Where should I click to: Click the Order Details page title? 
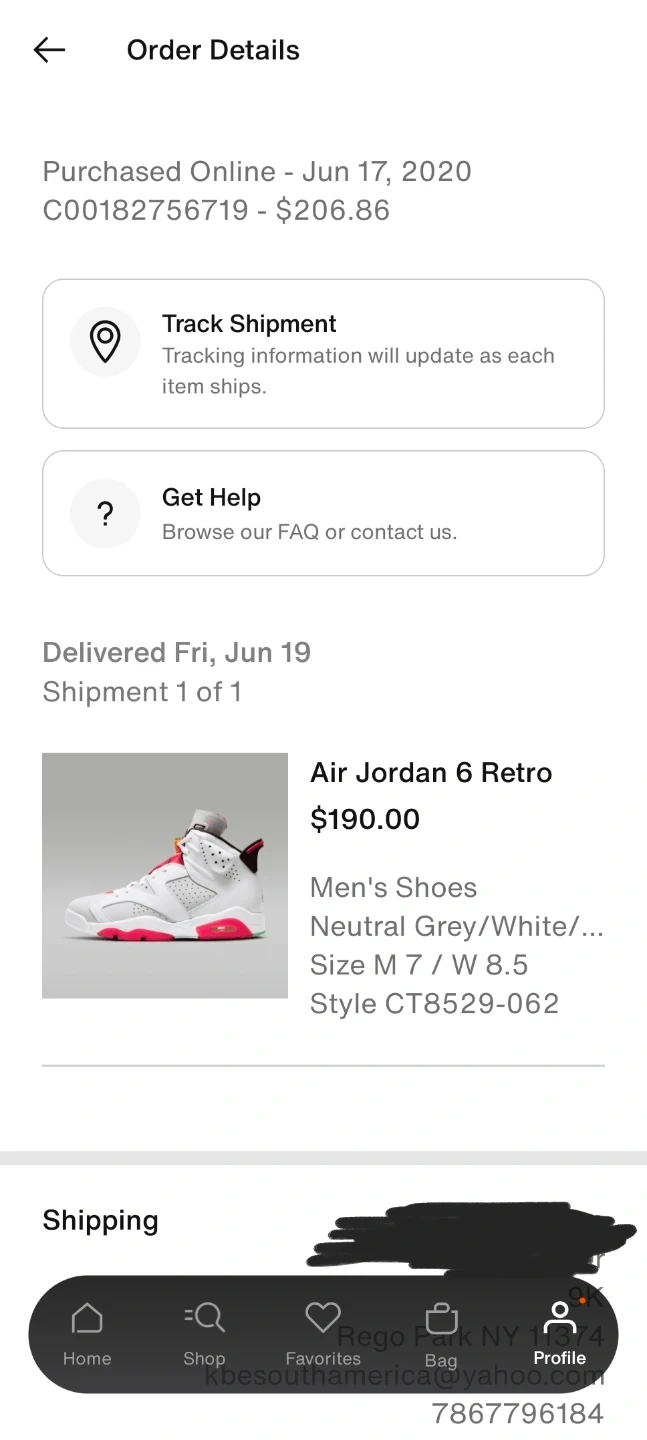pos(213,50)
